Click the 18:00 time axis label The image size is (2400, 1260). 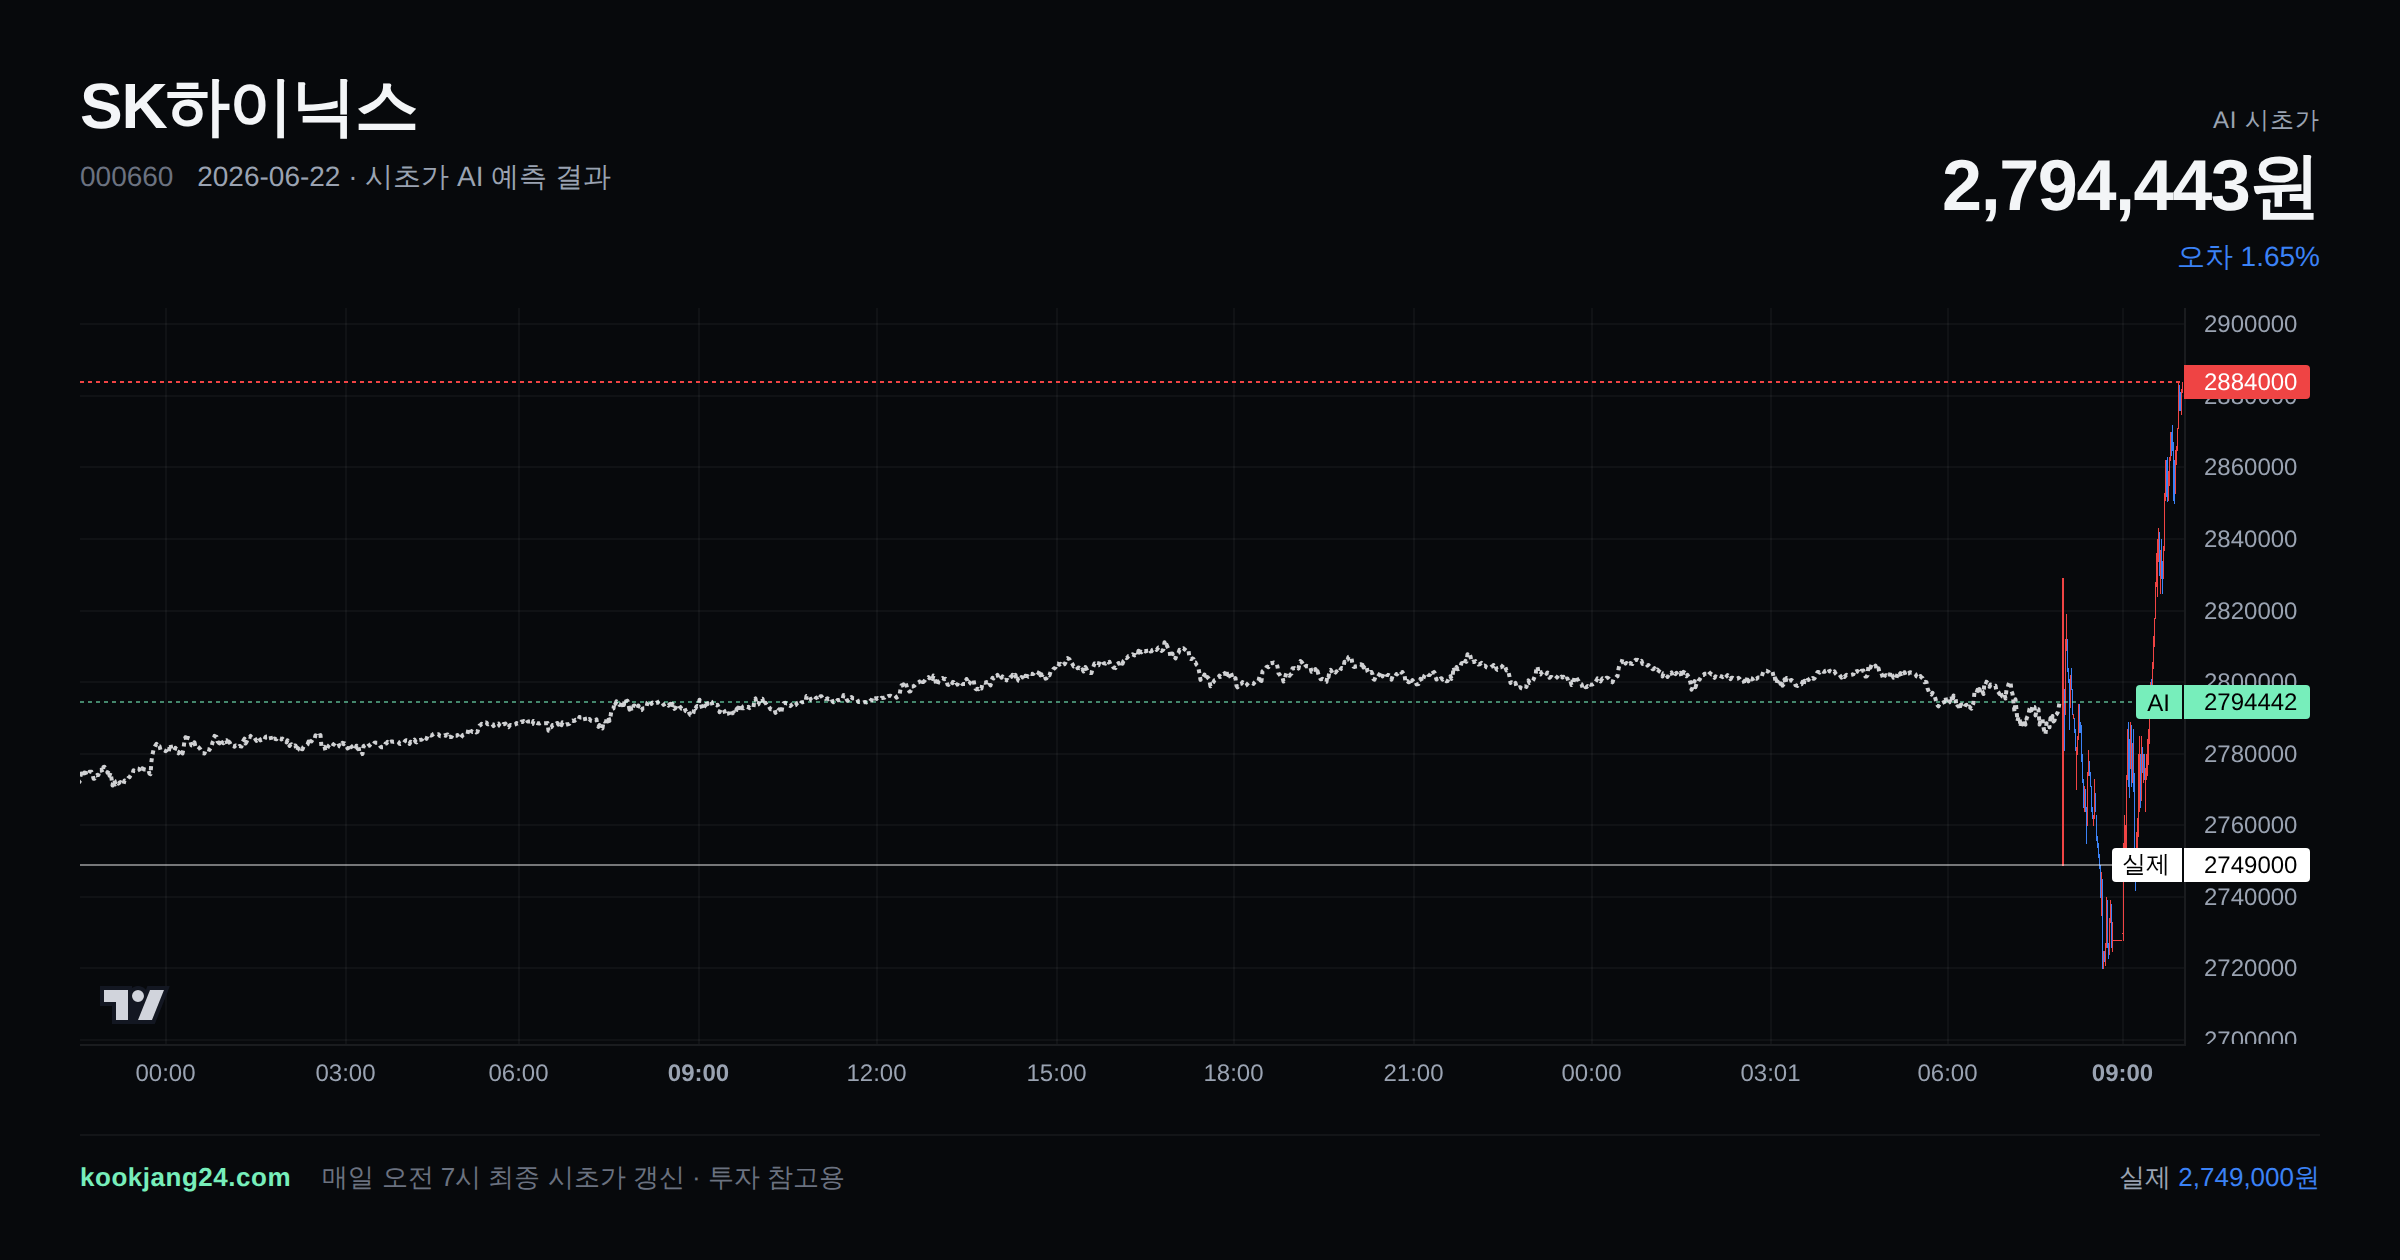pyautogui.click(x=1233, y=1073)
